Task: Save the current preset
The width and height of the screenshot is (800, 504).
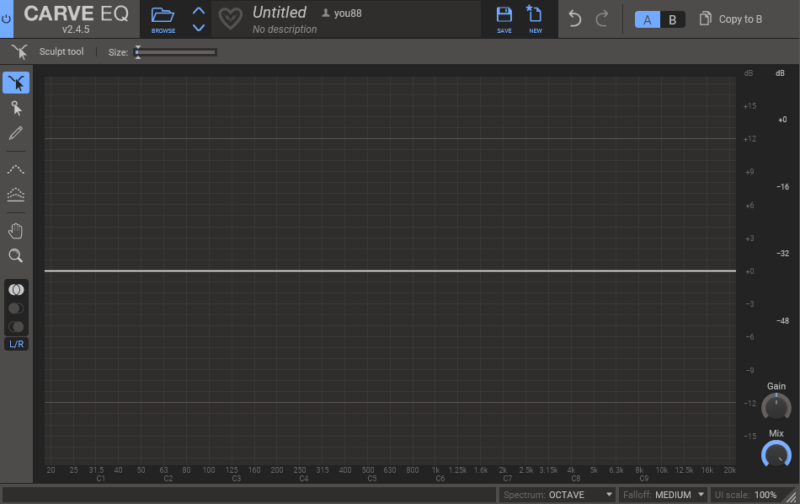Action: click(x=504, y=18)
